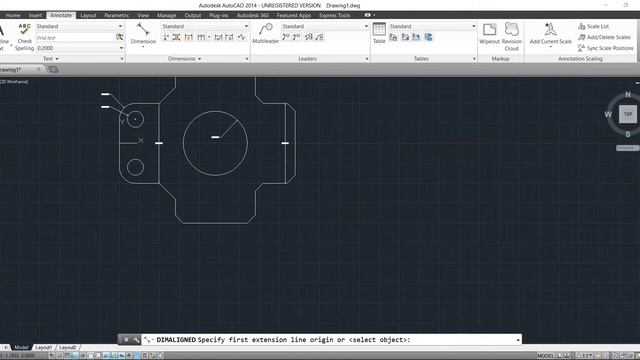640x360 pixels.
Task: Click the Align leaders icon
Action: [309, 37]
